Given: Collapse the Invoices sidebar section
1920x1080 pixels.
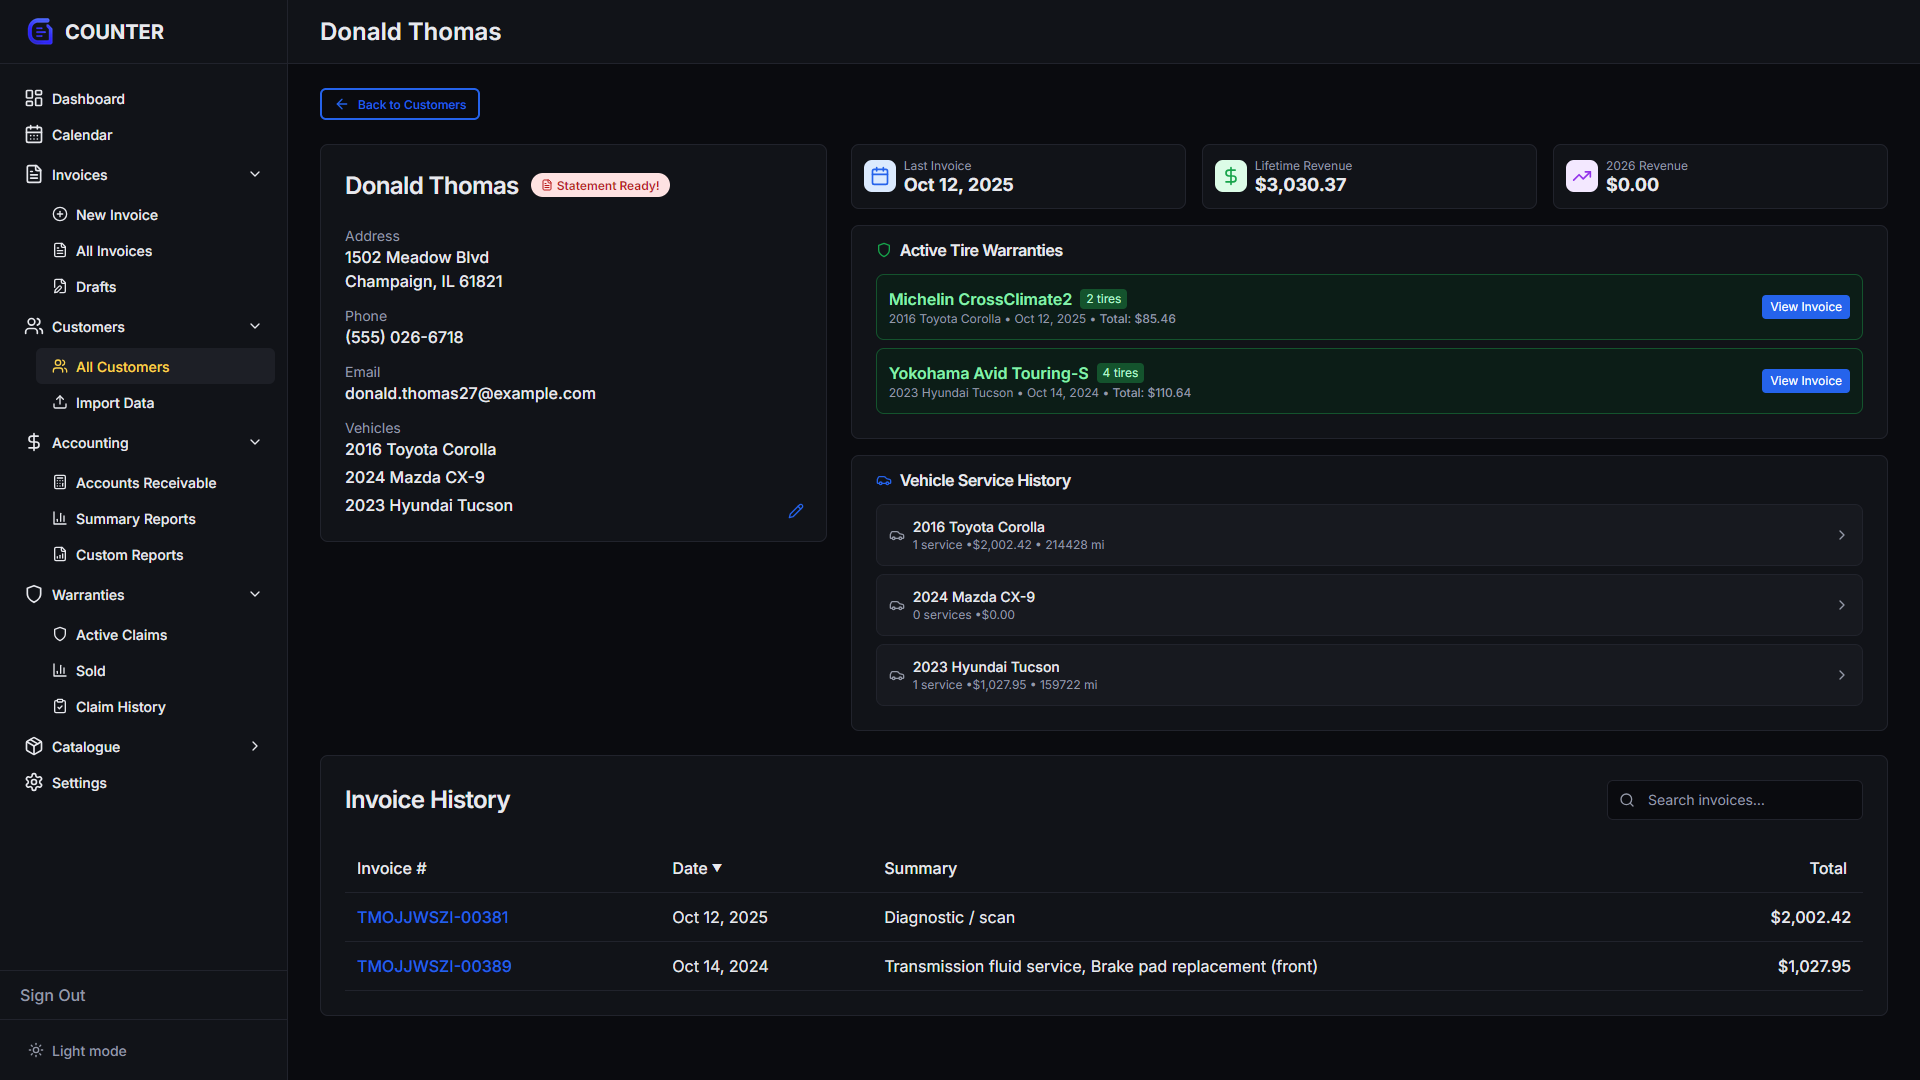Looking at the screenshot, I should pos(255,174).
